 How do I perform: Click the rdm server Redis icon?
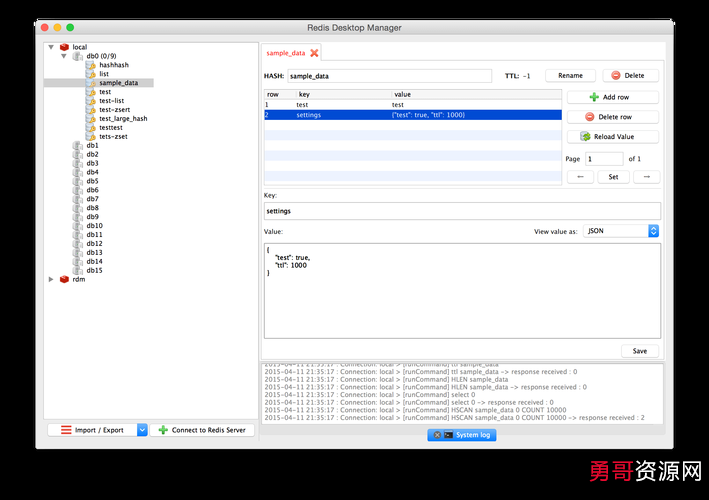point(64,279)
